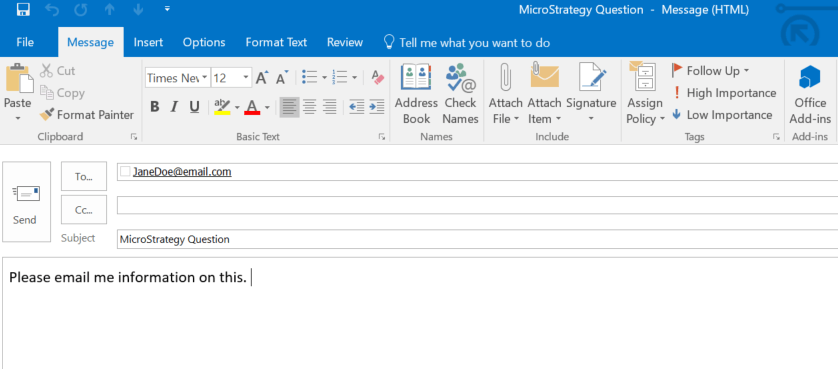This screenshot has height=369, width=838.
Task: Apply a bulleted list
Action: pos(309,77)
